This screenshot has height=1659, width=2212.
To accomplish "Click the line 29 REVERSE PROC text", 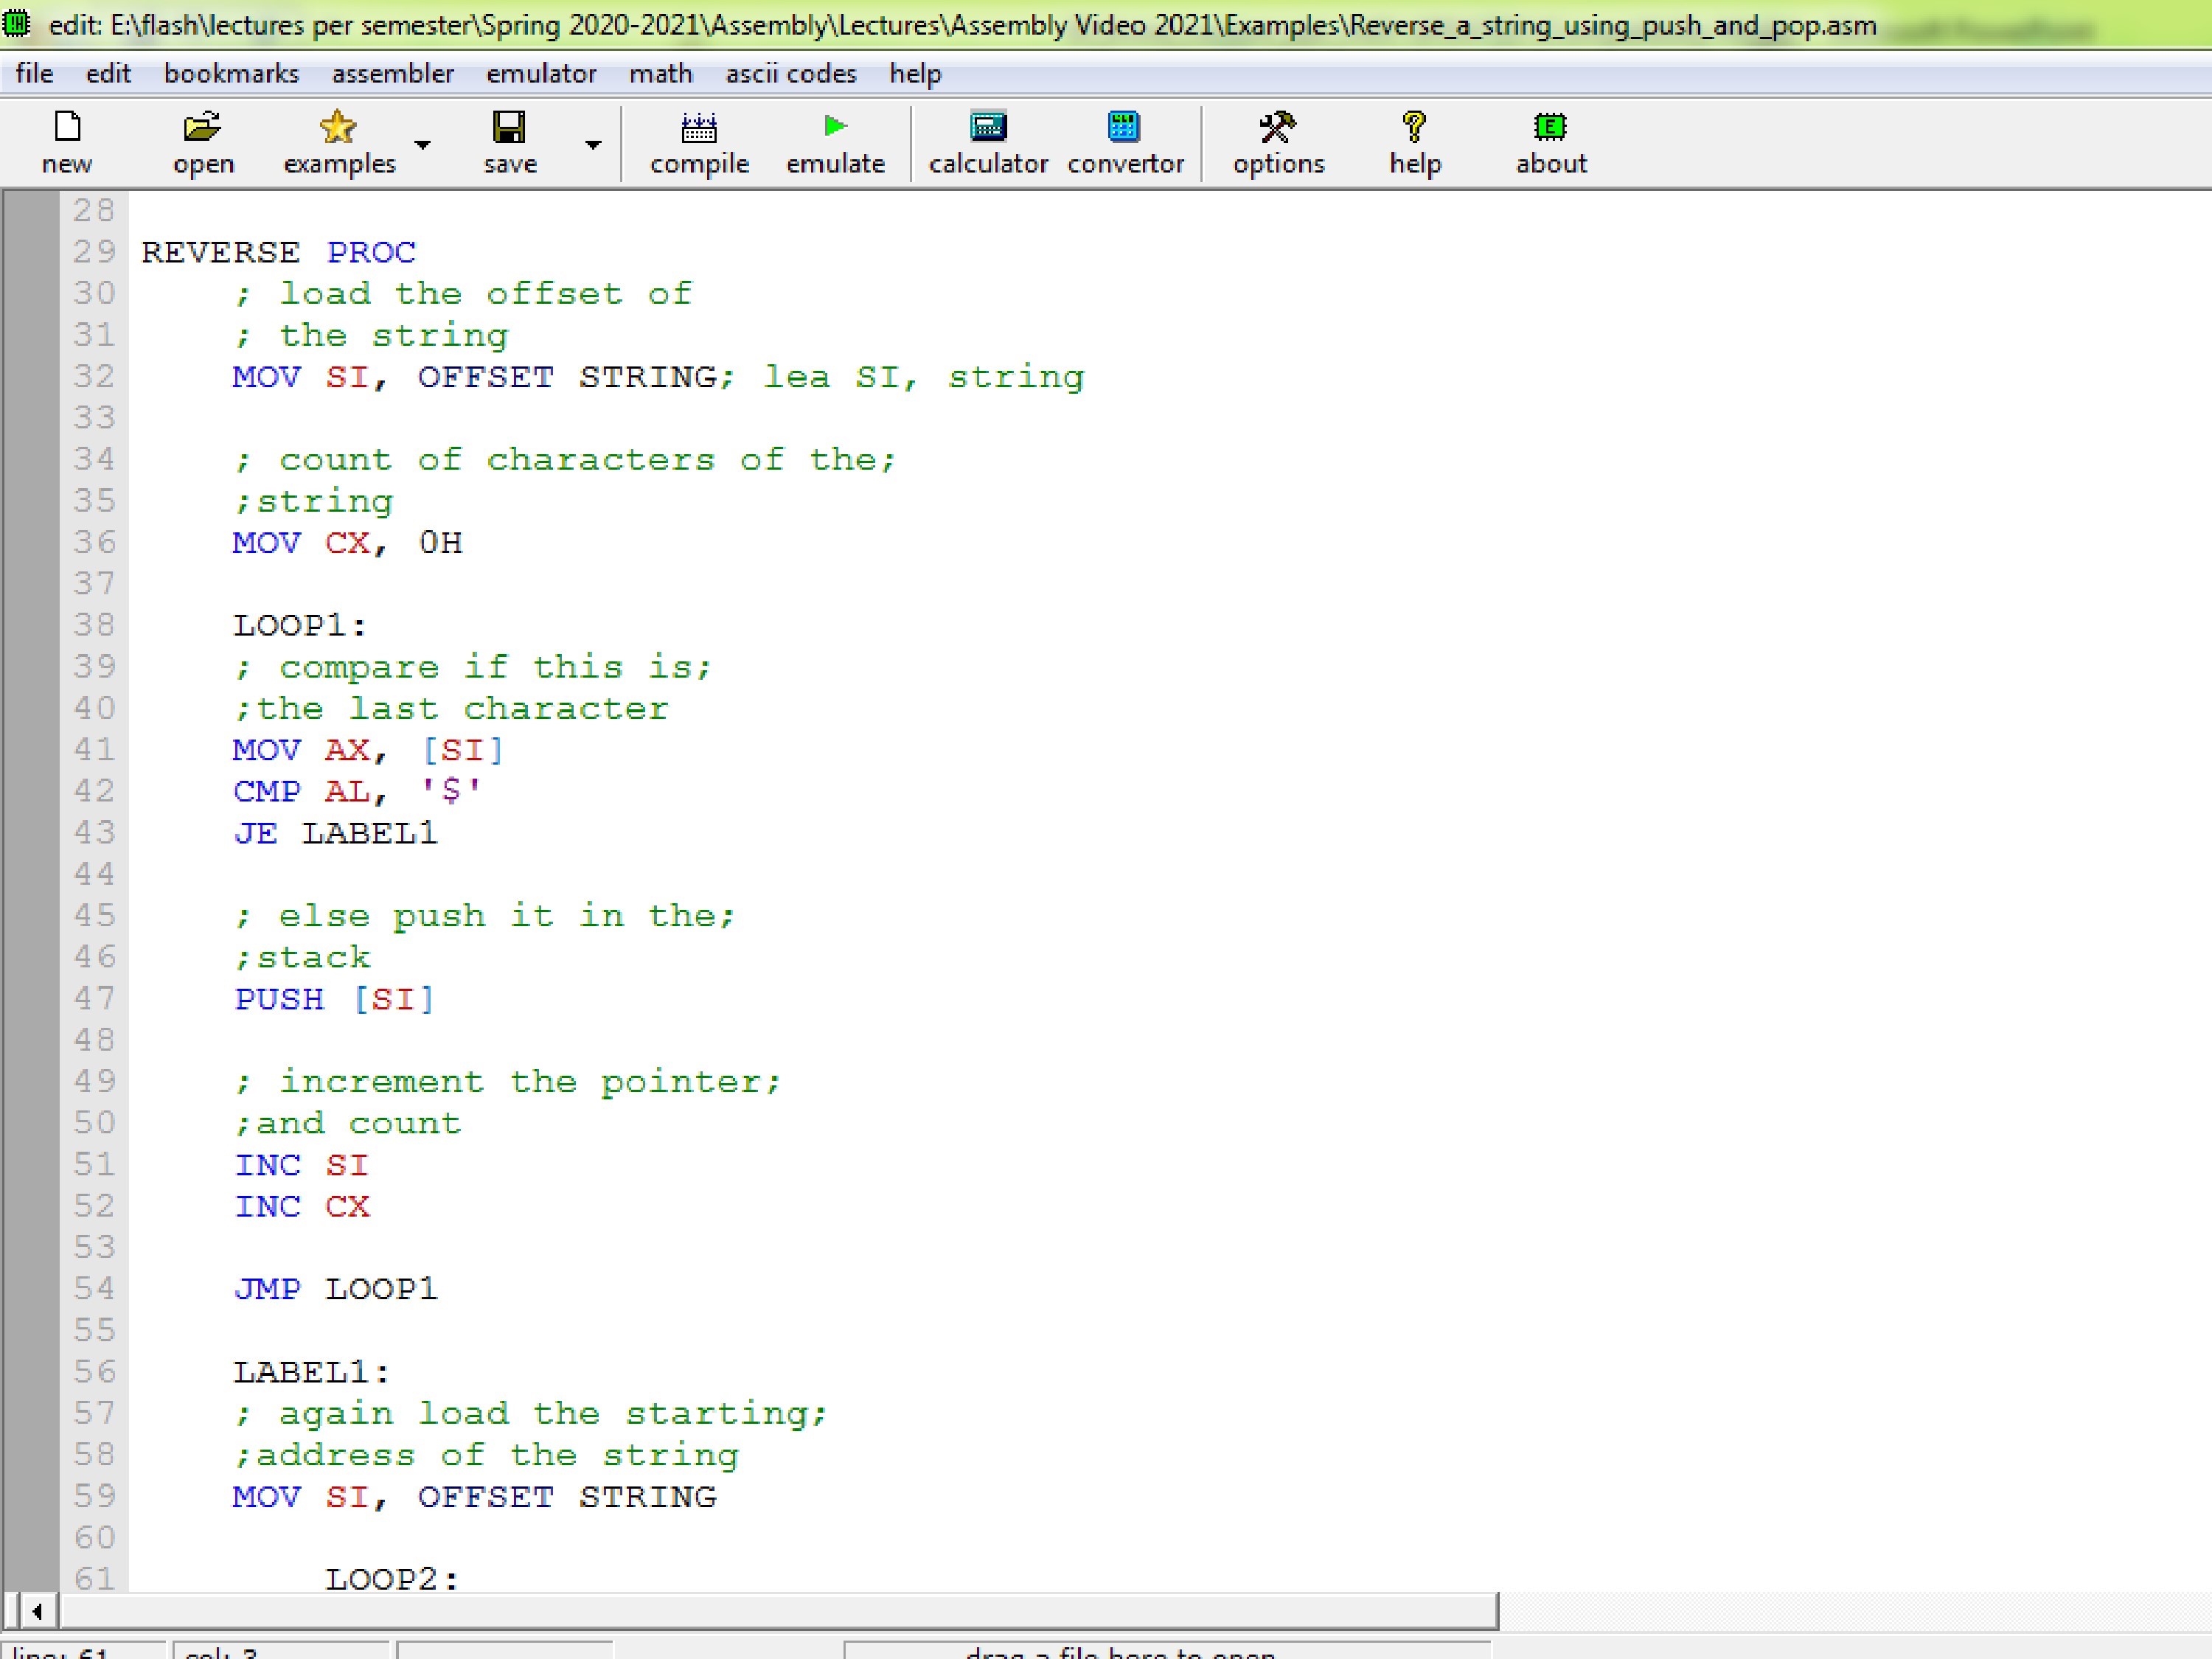I will click(278, 252).
